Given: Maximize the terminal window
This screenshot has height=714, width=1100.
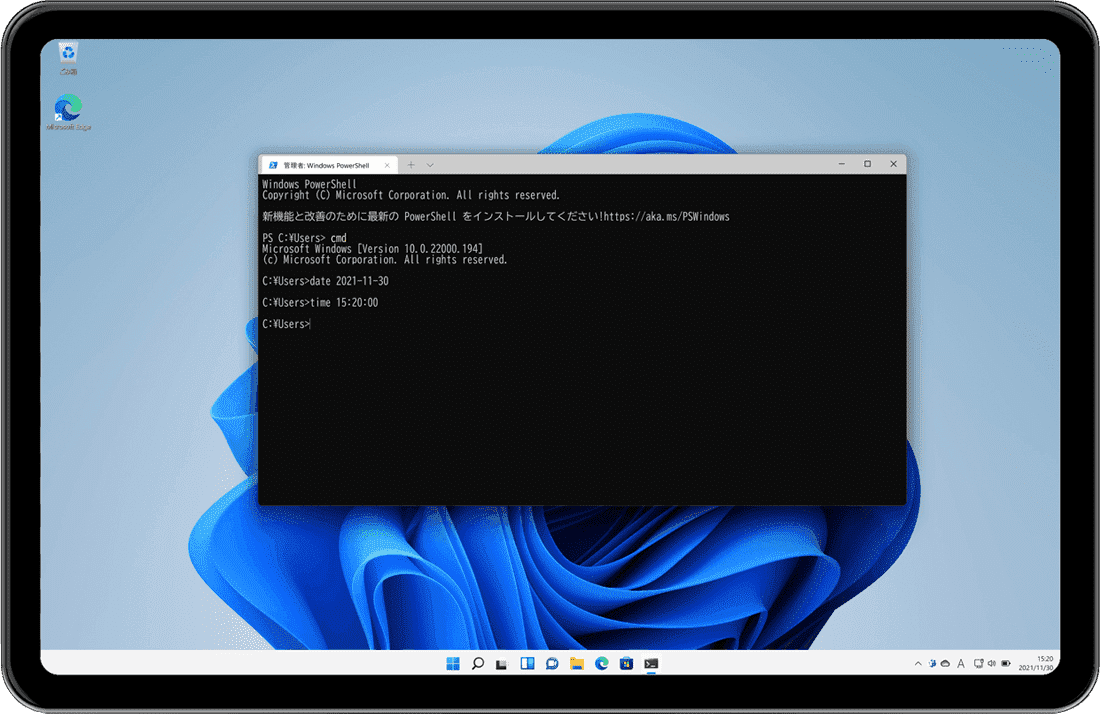Looking at the screenshot, I should [867, 164].
